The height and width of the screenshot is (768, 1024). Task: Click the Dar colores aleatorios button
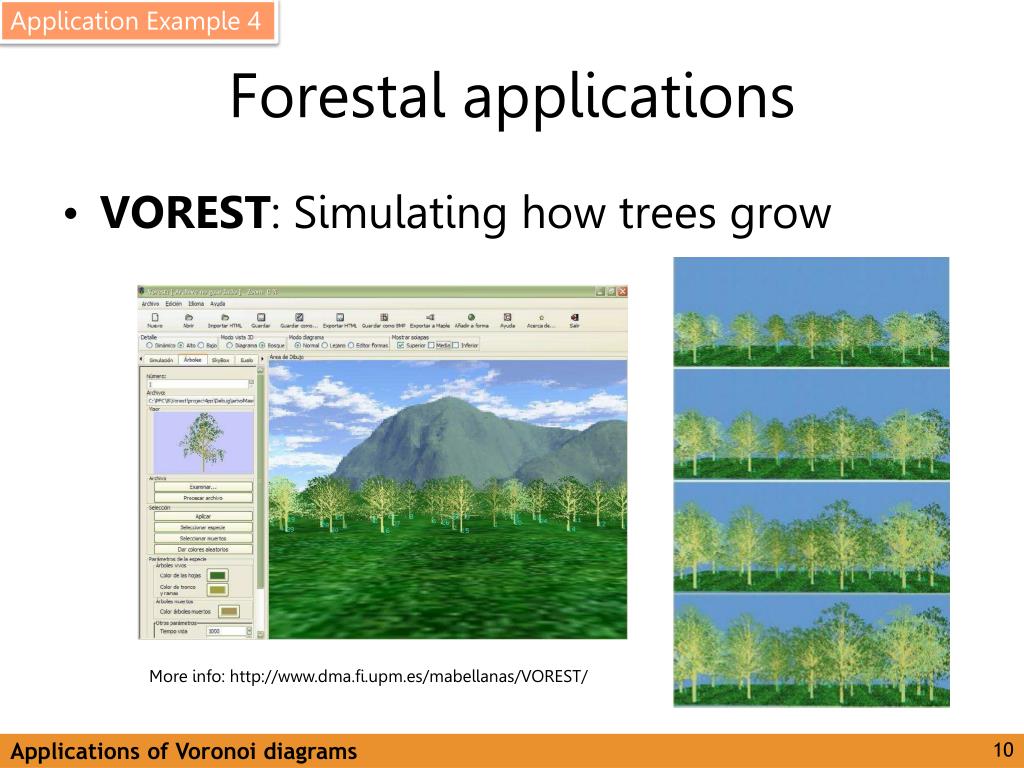pos(203,549)
